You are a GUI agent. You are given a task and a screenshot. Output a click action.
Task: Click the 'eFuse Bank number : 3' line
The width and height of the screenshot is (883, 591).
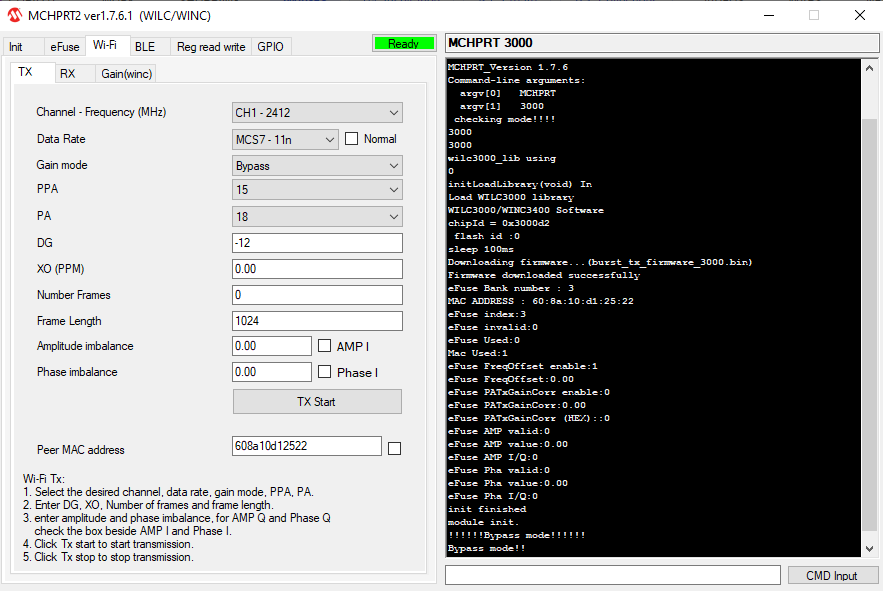coord(511,288)
